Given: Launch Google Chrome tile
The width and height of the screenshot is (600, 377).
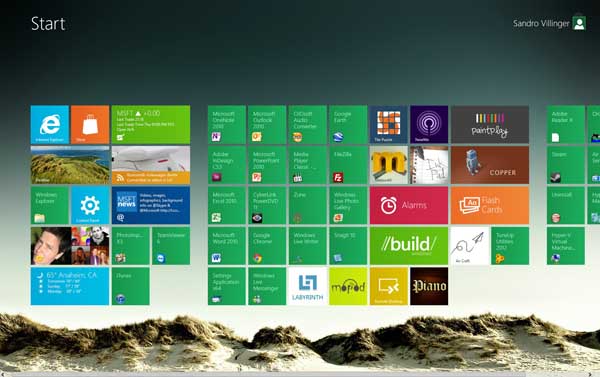Looking at the screenshot, I should click(267, 246).
